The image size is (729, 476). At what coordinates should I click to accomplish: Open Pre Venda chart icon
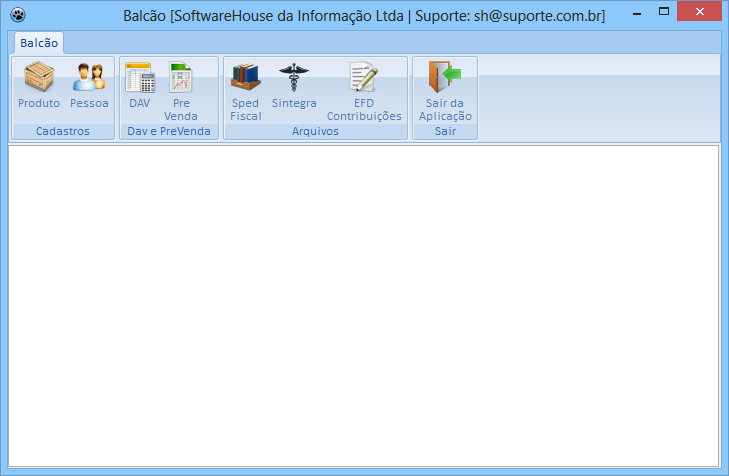(x=181, y=77)
